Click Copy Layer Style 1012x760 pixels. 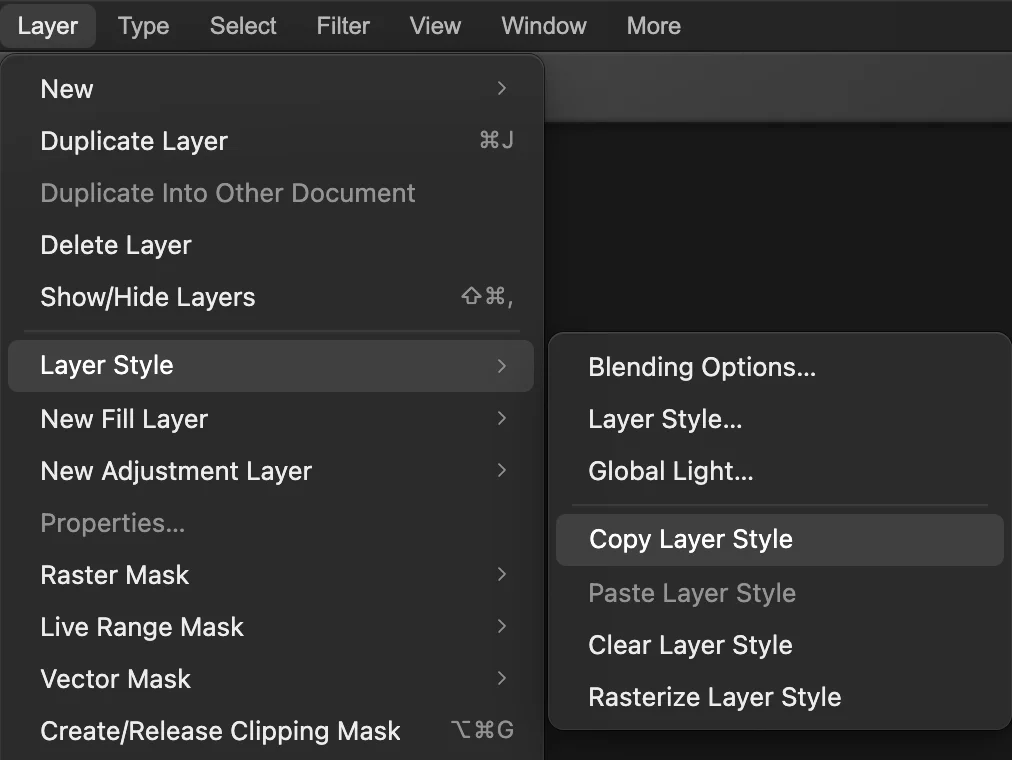click(x=780, y=540)
